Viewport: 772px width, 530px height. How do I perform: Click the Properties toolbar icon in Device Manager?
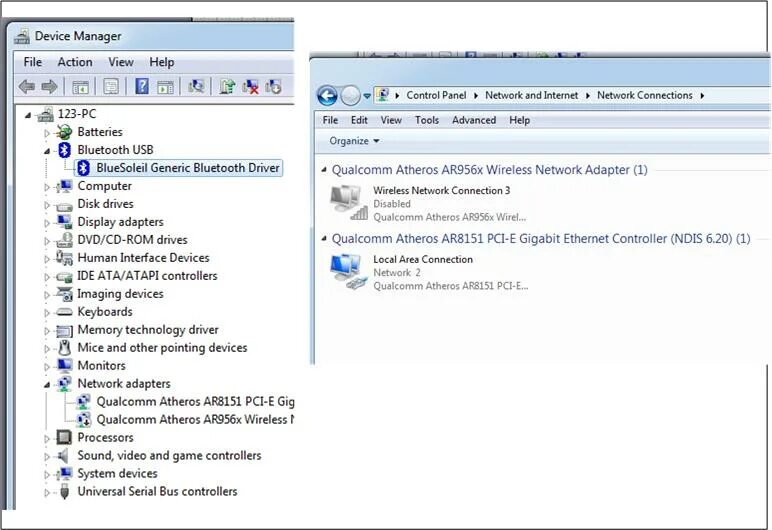[x=111, y=87]
